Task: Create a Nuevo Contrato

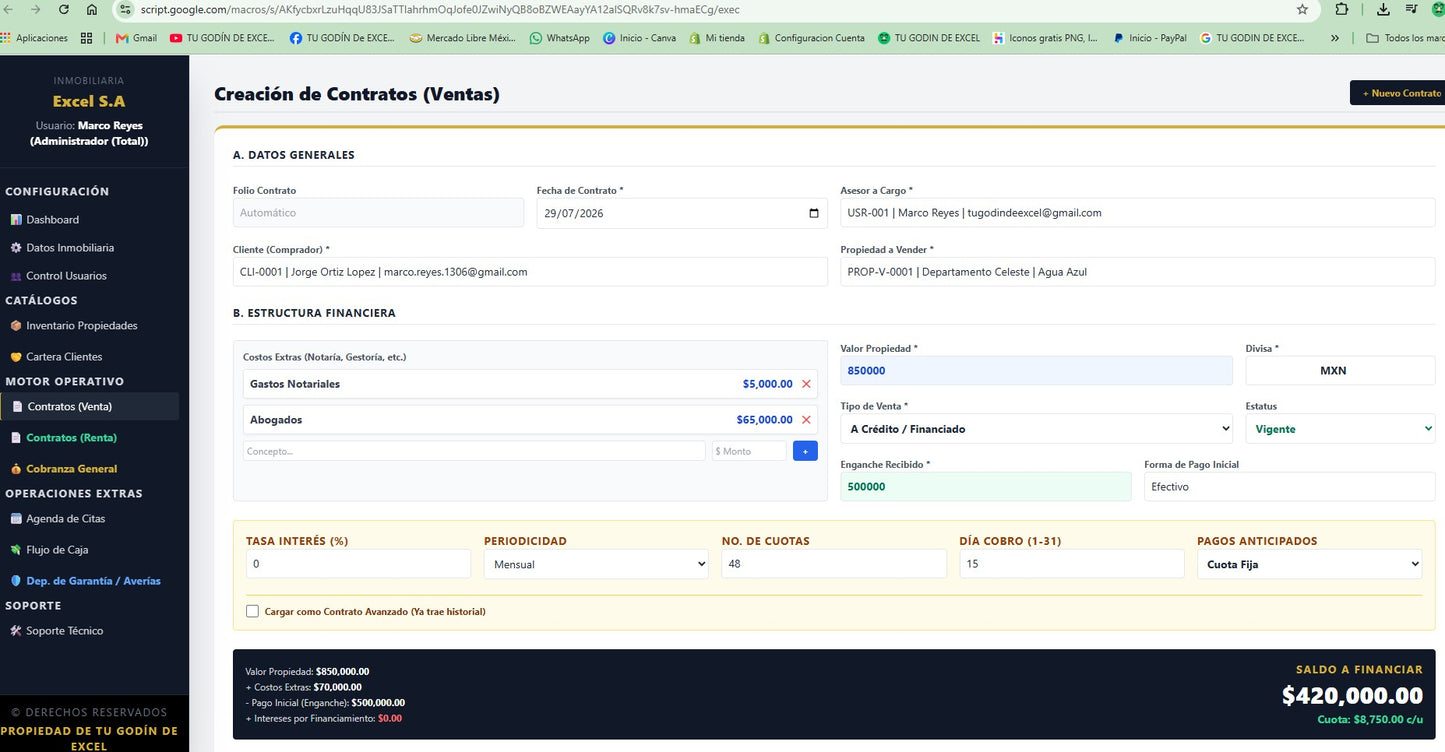Action: tap(1398, 93)
